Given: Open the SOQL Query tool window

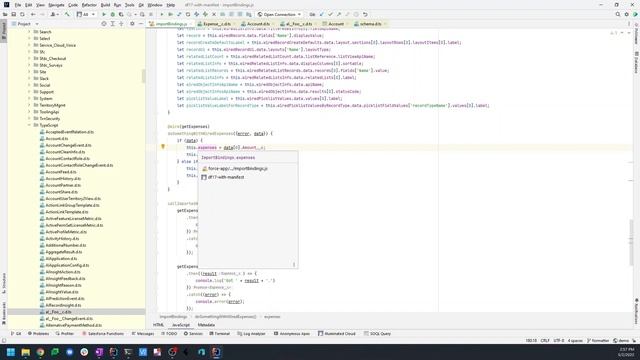Looking at the screenshot, I should 378,333.
